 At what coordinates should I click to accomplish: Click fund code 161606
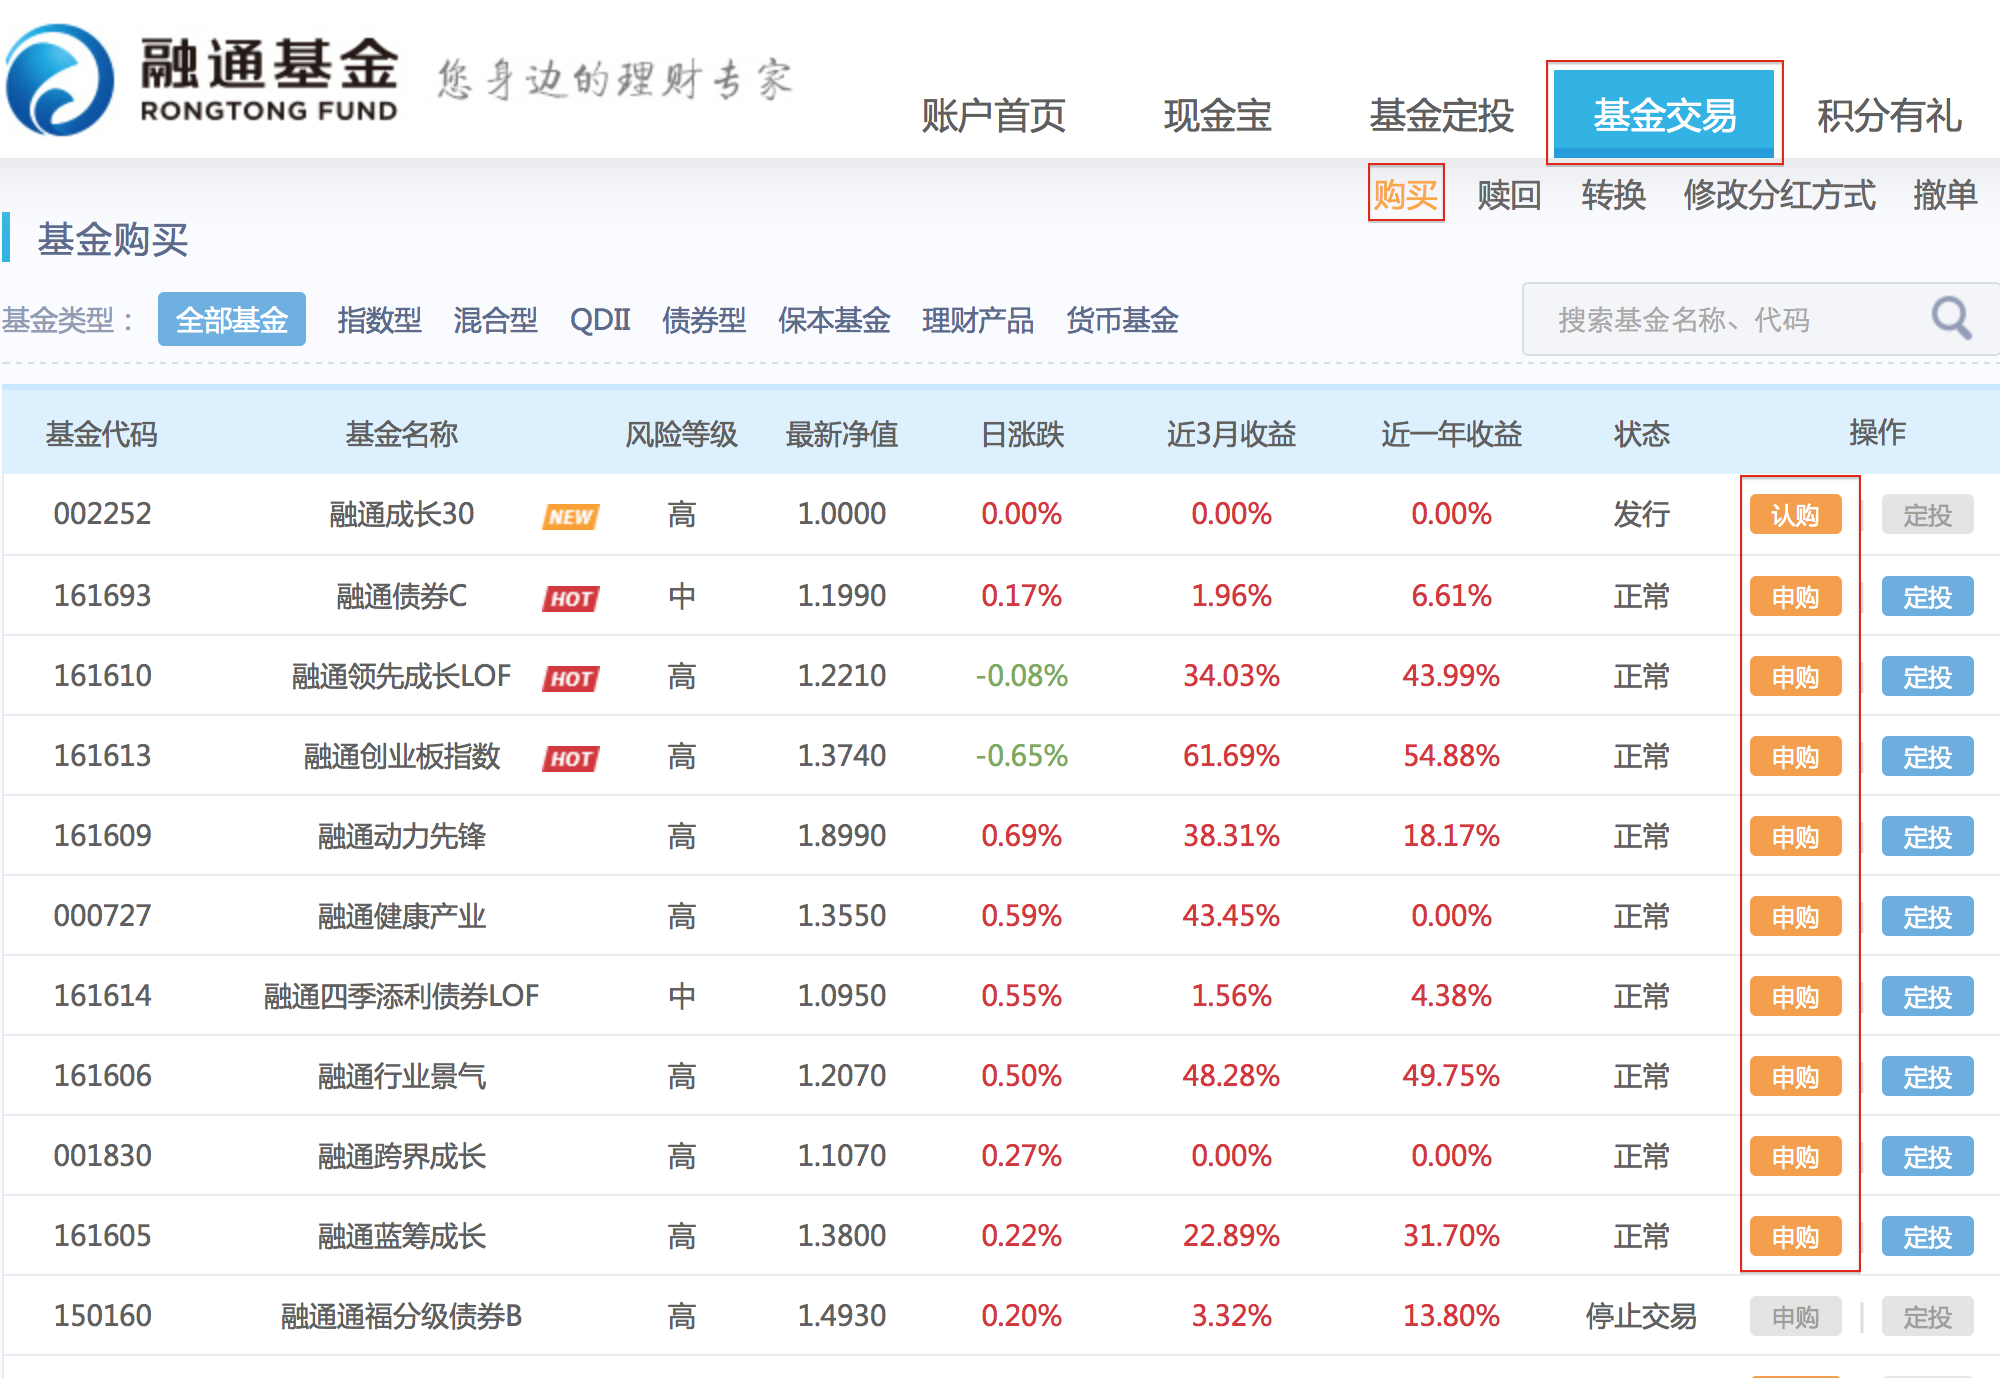(102, 1076)
